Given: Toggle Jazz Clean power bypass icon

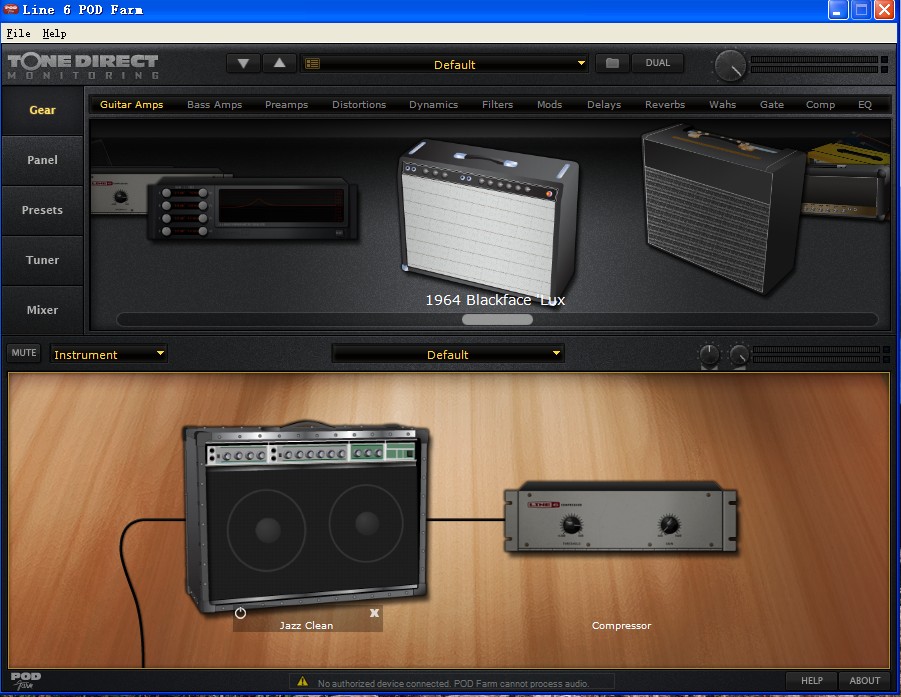Looking at the screenshot, I should pyautogui.click(x=240, y=613).
